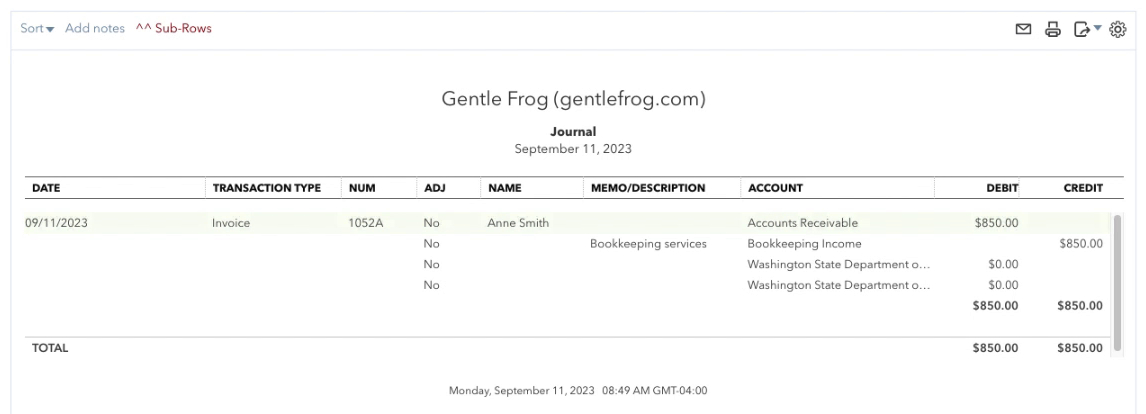Screen dimensions: 1146x414
Task: Click the report title Journal
Action: tap(573, 132)
